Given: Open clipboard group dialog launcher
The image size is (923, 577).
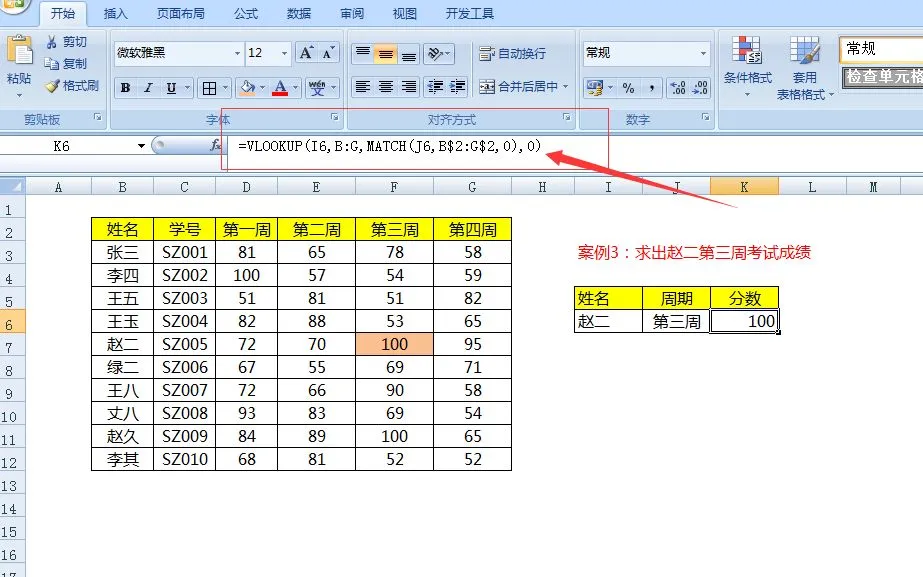Looking at the screenshot, I should 98,118.
